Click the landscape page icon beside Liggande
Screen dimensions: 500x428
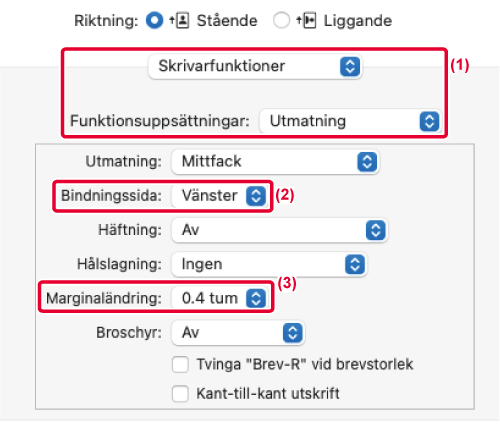click(x=306, y=21)
